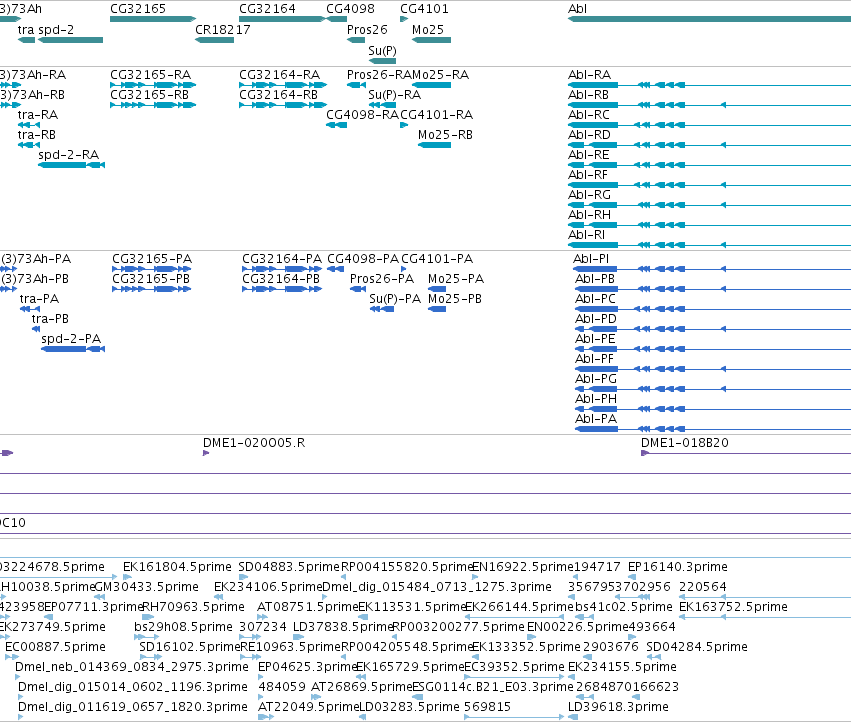Screen dimensions: 851x722
Task: Select the Abl gene label
Action: click(577, 9)
